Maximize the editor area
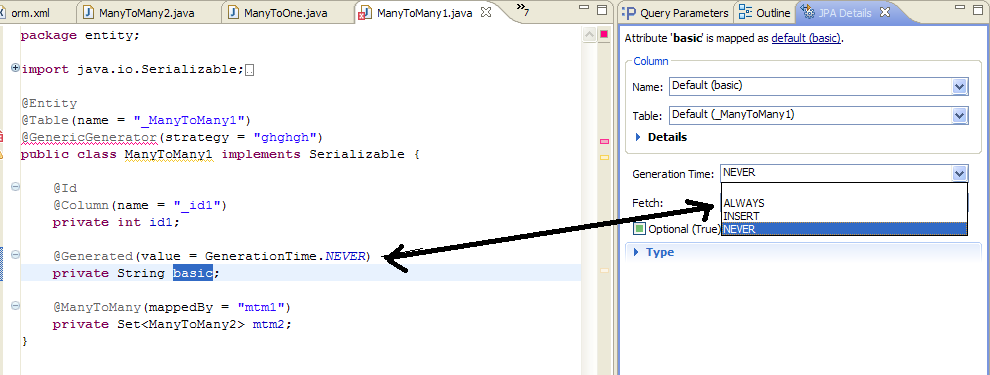 pos(602,9)
